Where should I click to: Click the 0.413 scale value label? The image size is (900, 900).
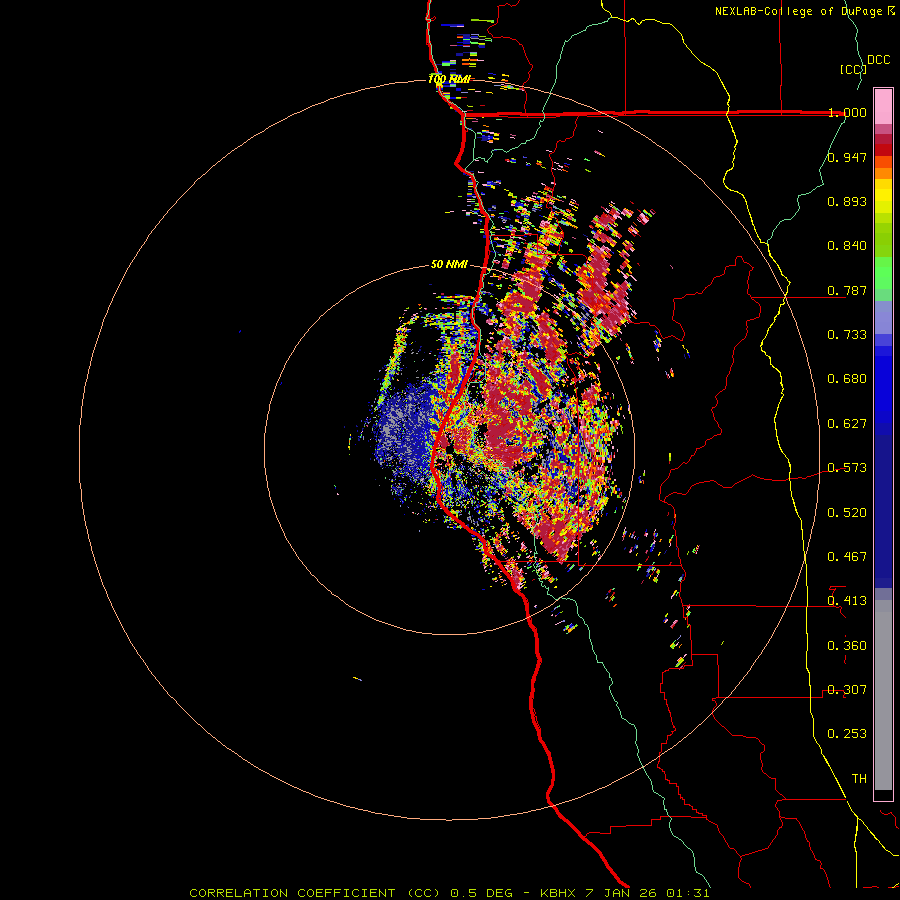(x=847, y=601)
